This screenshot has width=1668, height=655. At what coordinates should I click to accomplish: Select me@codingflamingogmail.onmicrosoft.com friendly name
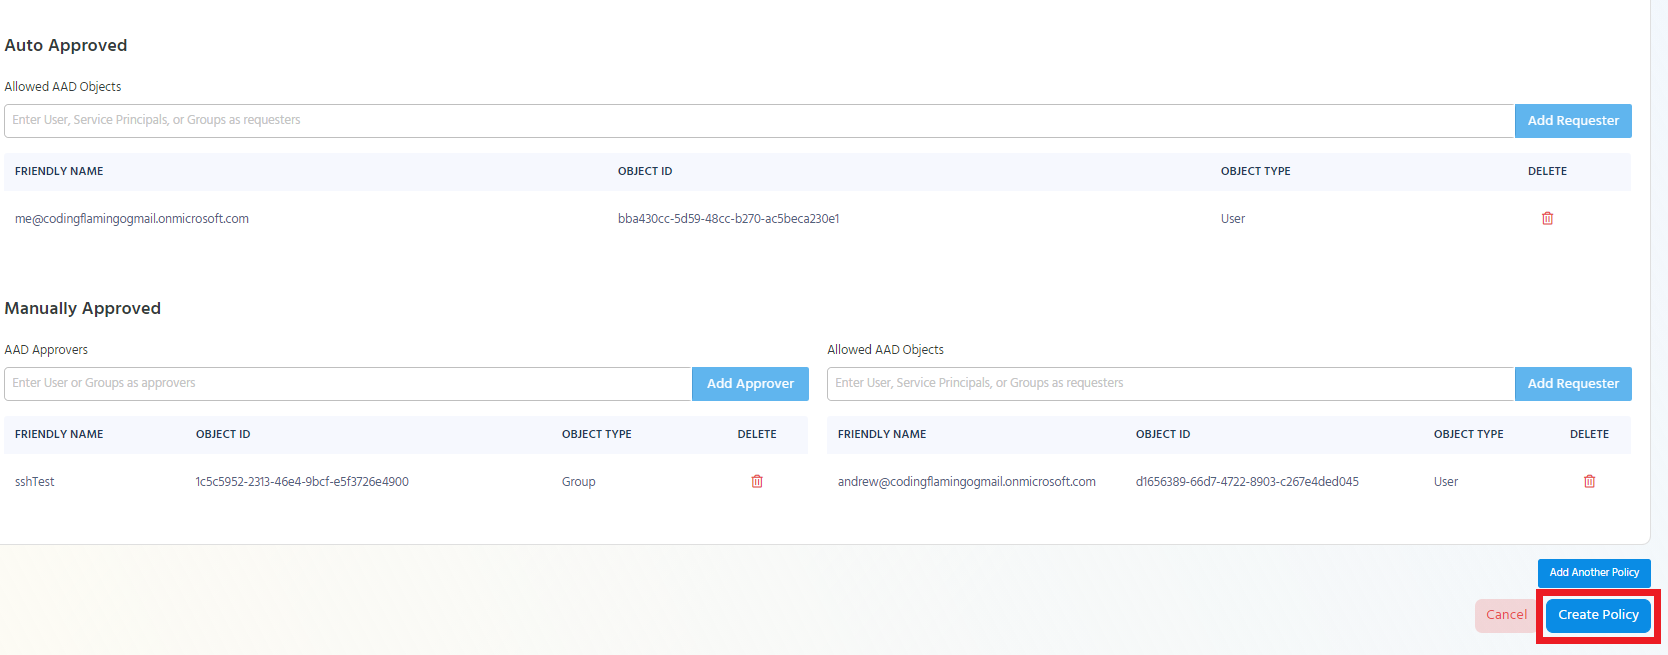click(132, 219)
